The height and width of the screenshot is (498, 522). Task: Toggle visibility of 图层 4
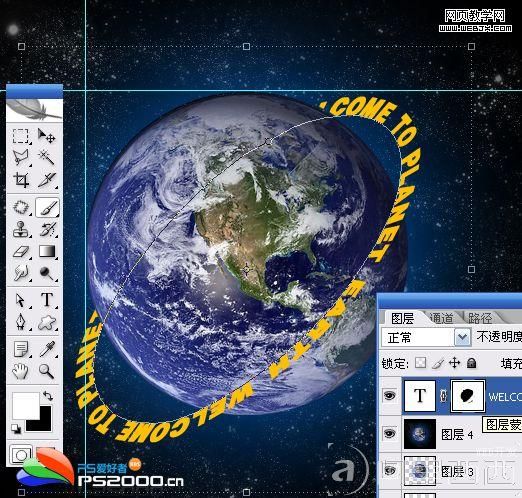pyautogui.click(x=390, y=433)
